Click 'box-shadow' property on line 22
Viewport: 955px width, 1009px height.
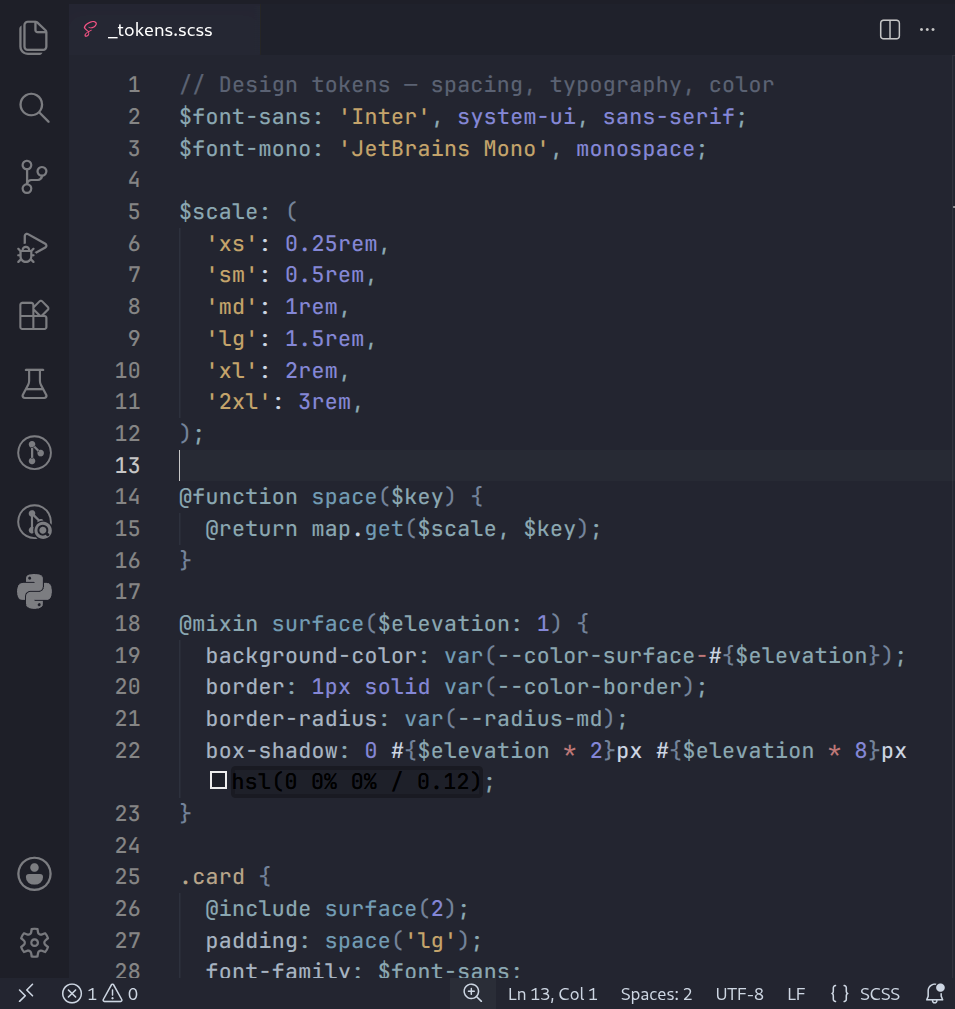click(271, 751)
